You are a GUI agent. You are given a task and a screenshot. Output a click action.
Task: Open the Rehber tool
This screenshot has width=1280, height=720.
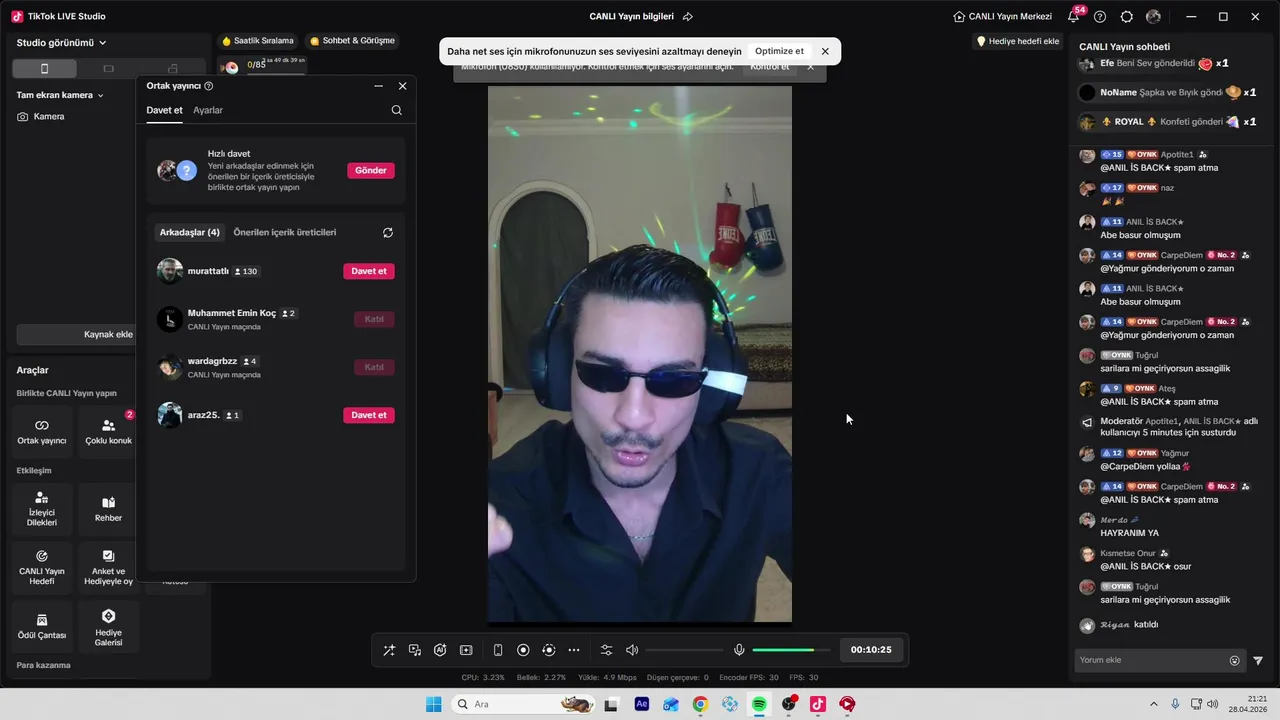[x=108, y=509]
